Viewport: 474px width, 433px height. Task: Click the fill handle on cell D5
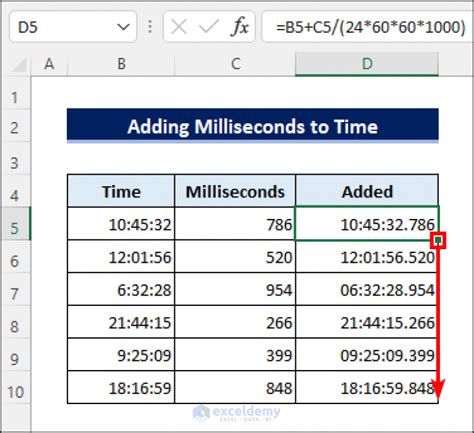pos(438,240)
